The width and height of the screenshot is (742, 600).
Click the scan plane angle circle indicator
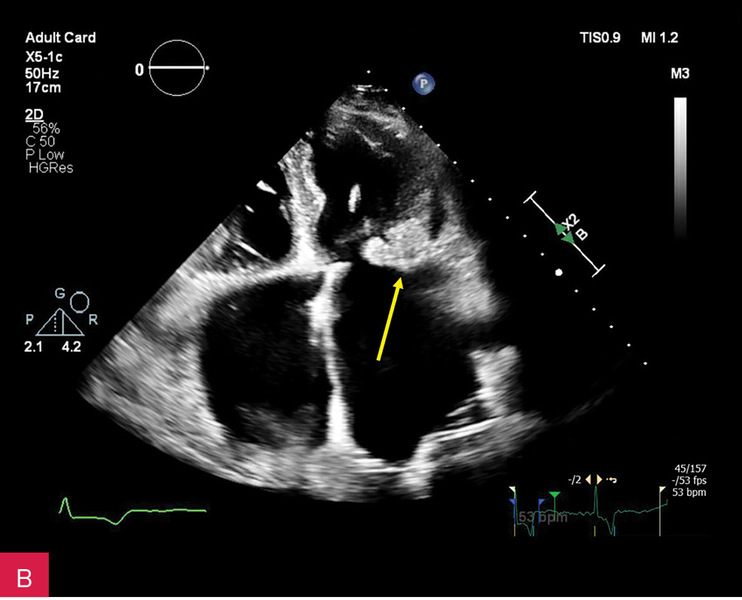point(181,68)
